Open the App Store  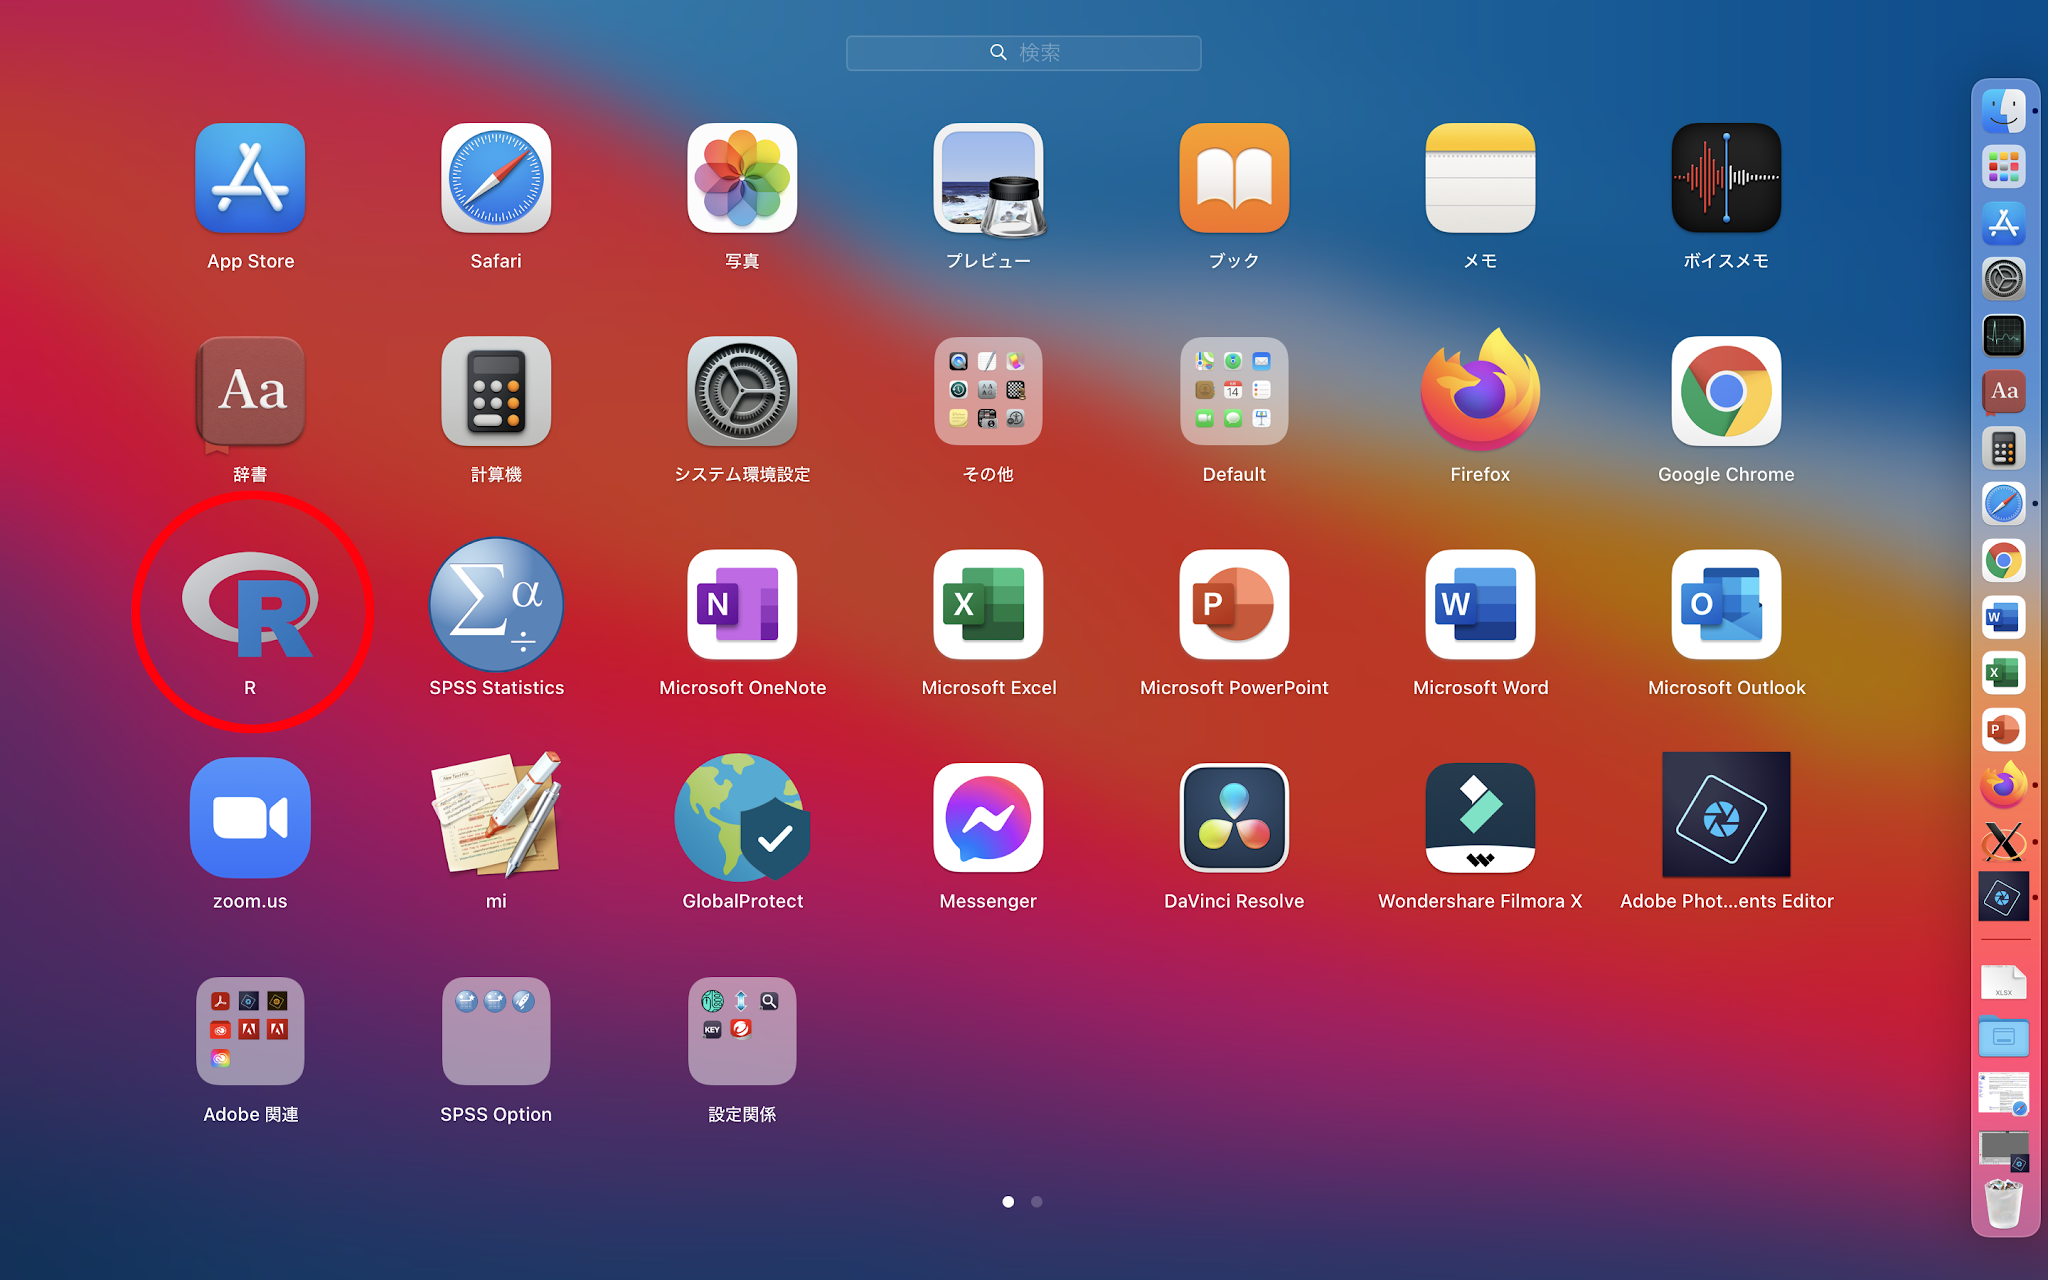coord(250,178)
